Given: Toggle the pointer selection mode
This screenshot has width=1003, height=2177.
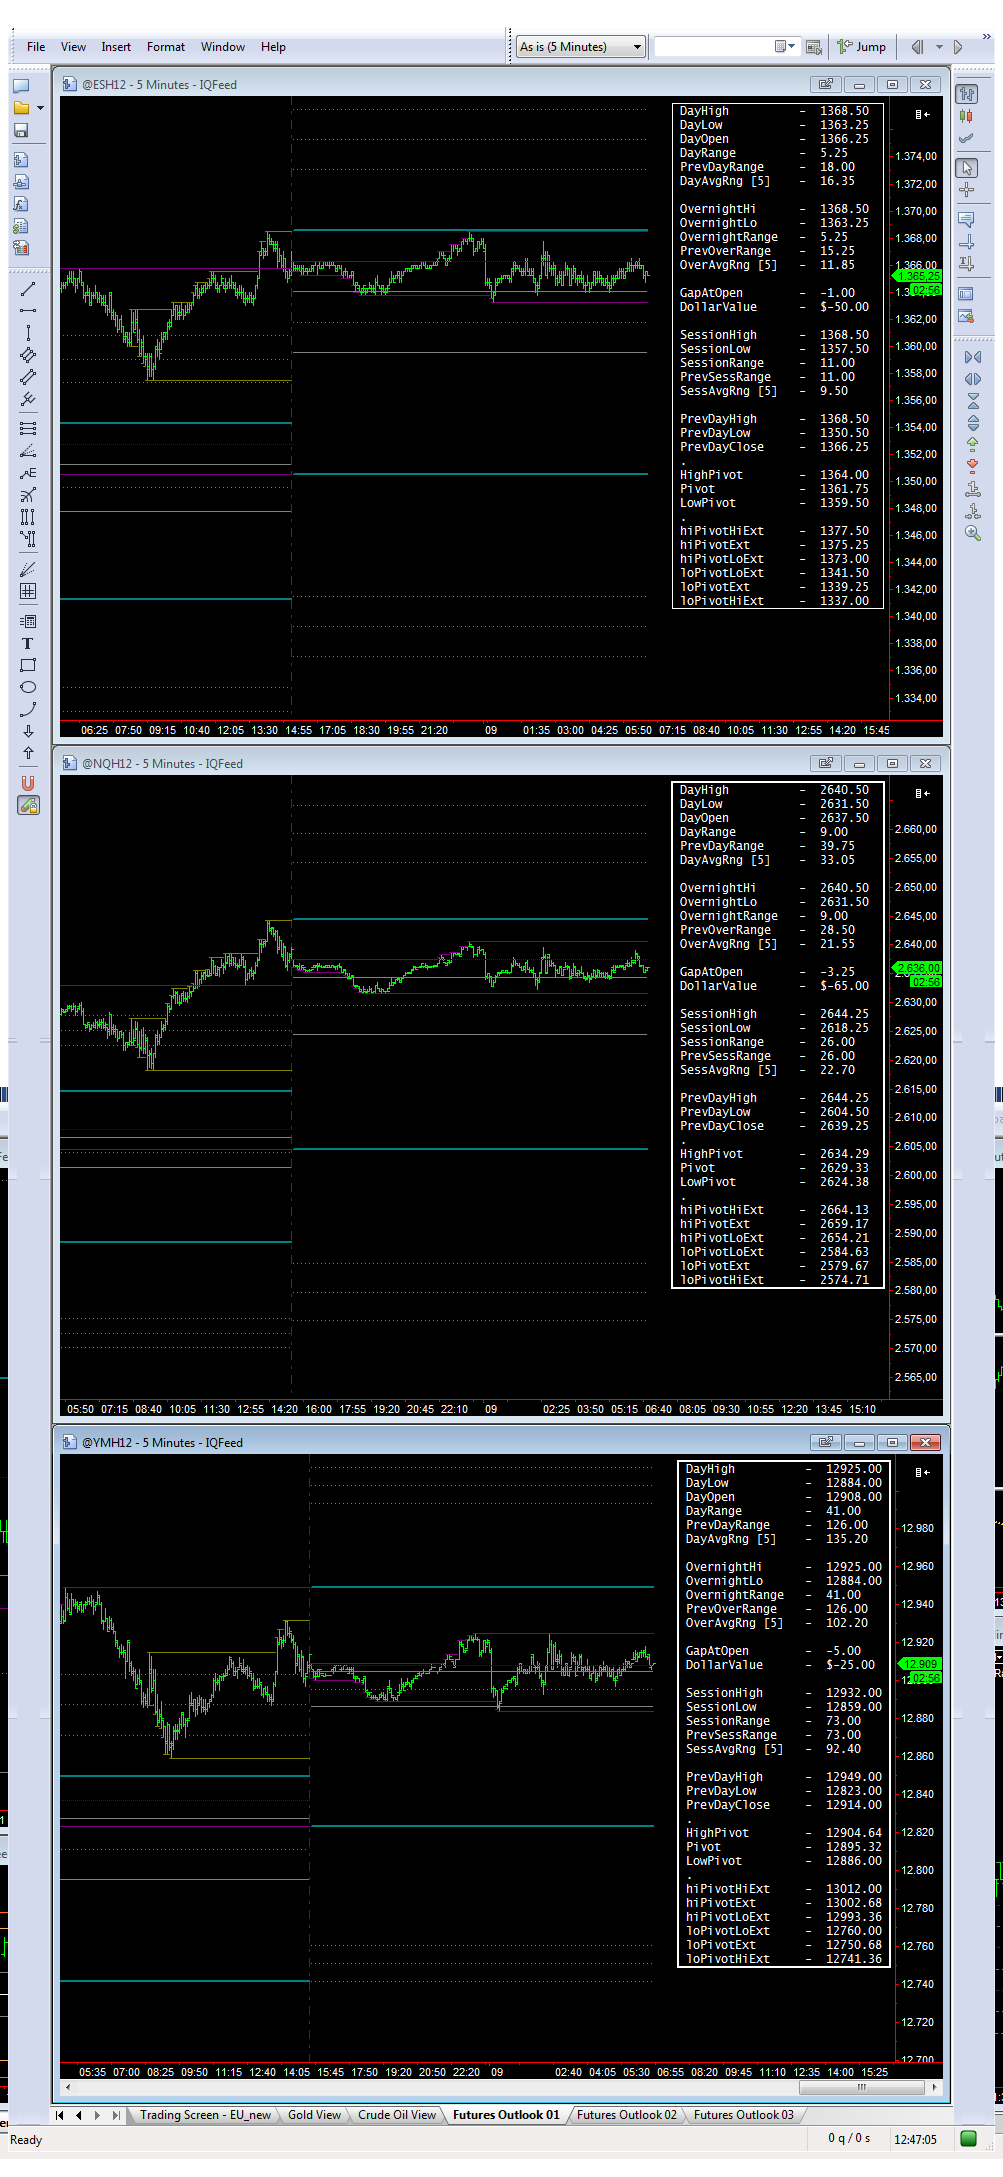Looking at the screenshot, I should 967,168.
